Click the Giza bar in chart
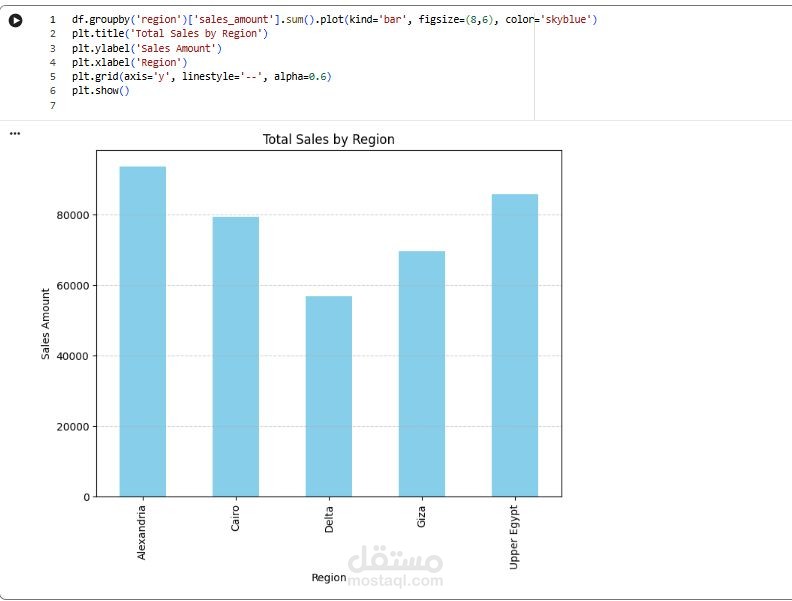 coord(422,374)
